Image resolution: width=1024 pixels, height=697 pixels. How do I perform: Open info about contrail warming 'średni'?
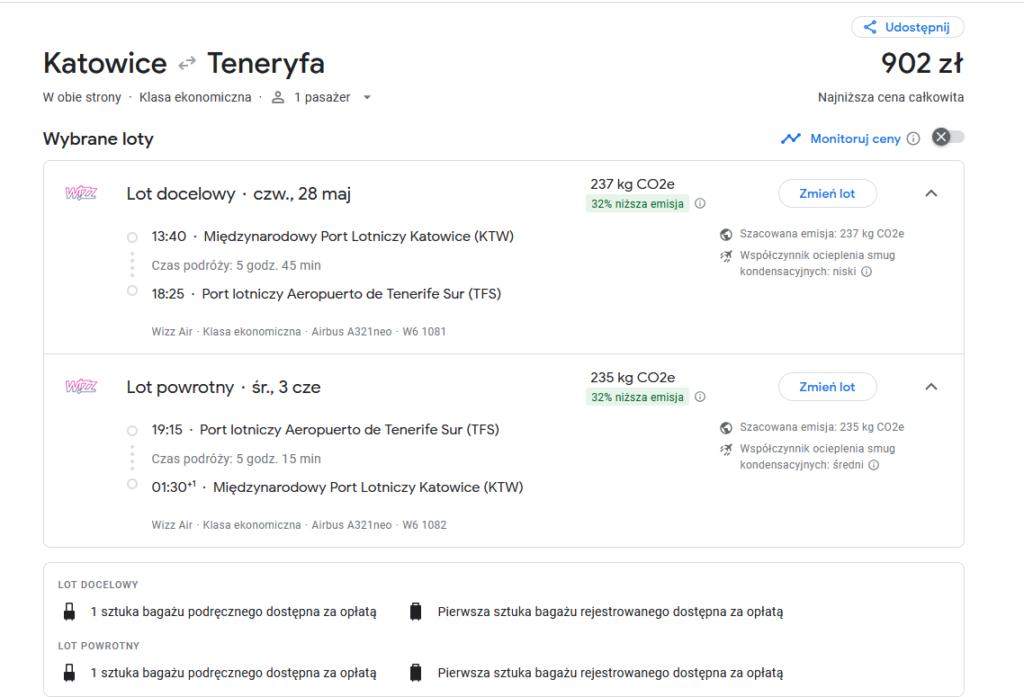[x=873, y=465]
